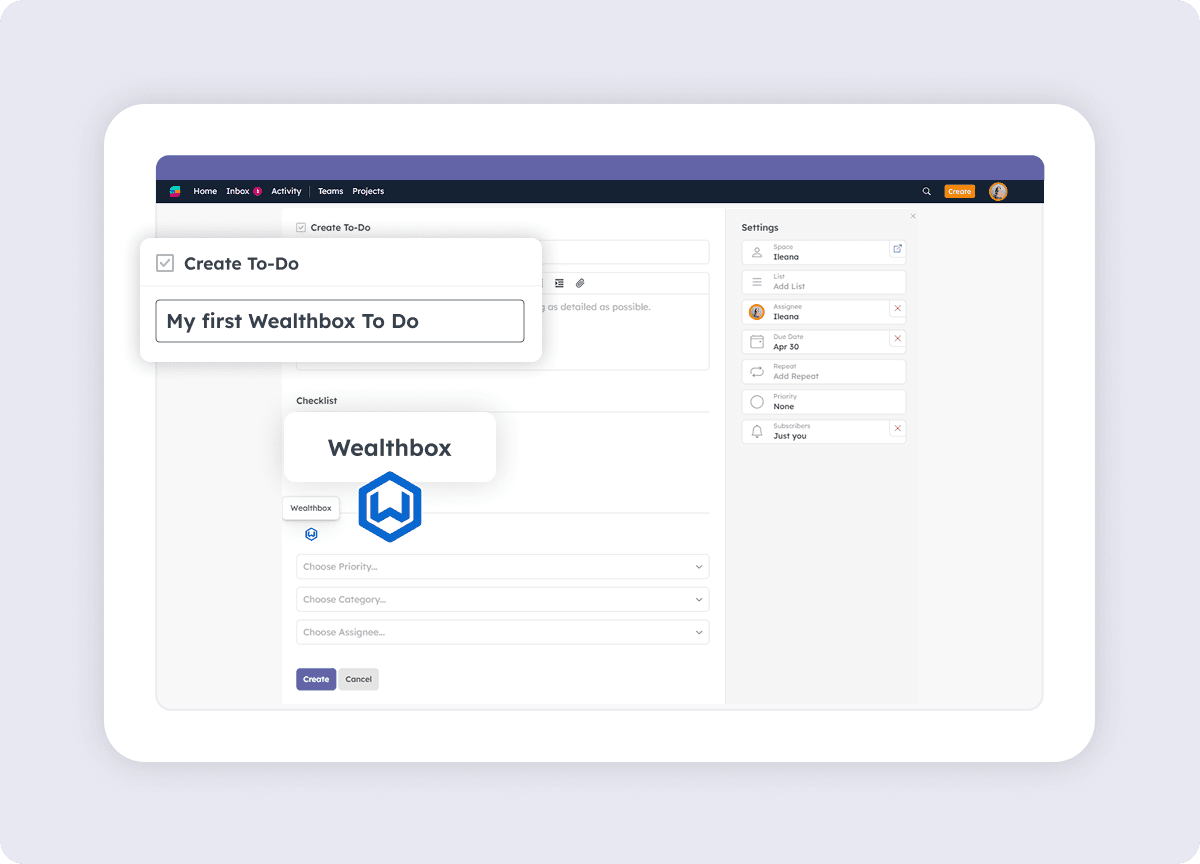
Task: Click the Settings heading text
Action: 760,228
